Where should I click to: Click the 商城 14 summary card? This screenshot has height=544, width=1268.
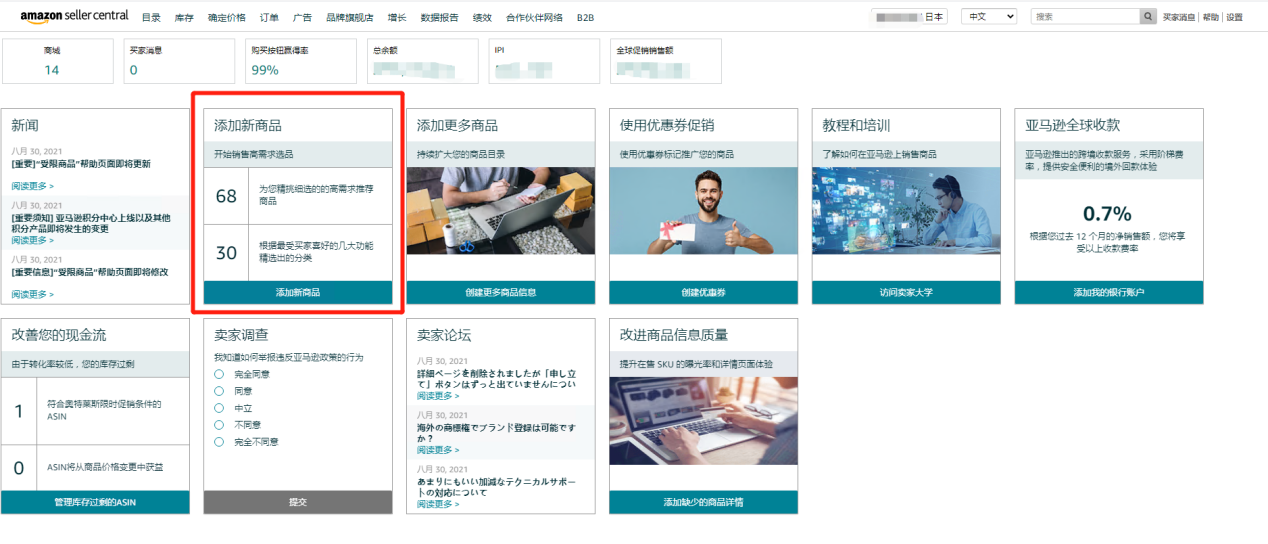[58, 61]
